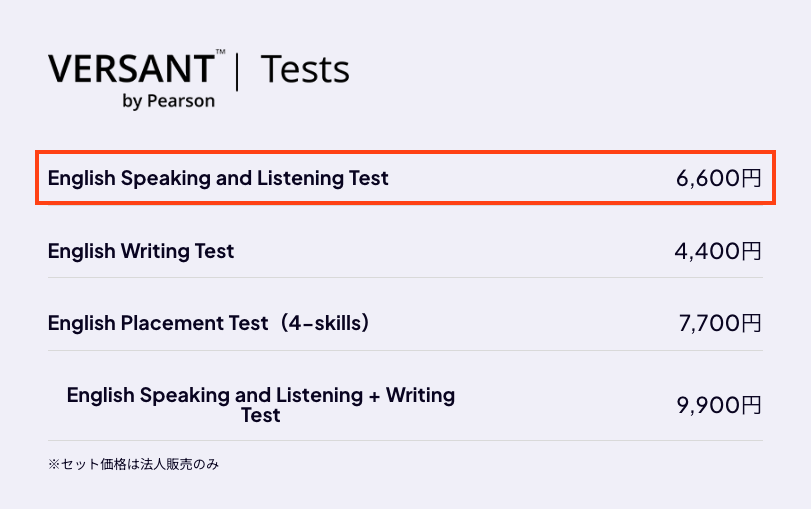Click the vertical divider beside the VERSANT logo
Image resolution: width=811 pixels, height=509 pixels.
click(237, 70)
